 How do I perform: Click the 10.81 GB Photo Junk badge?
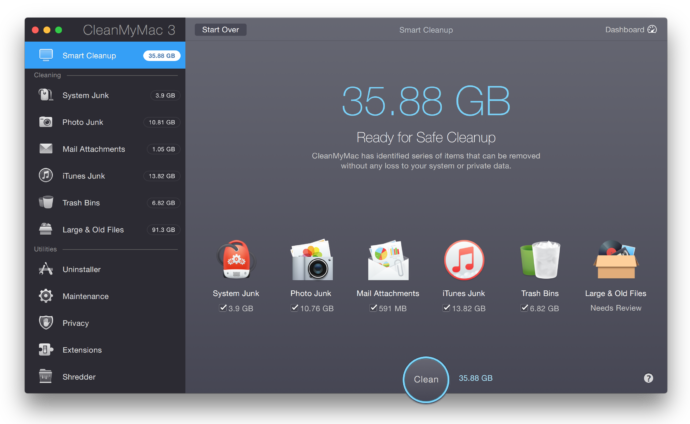pos(161,122)
